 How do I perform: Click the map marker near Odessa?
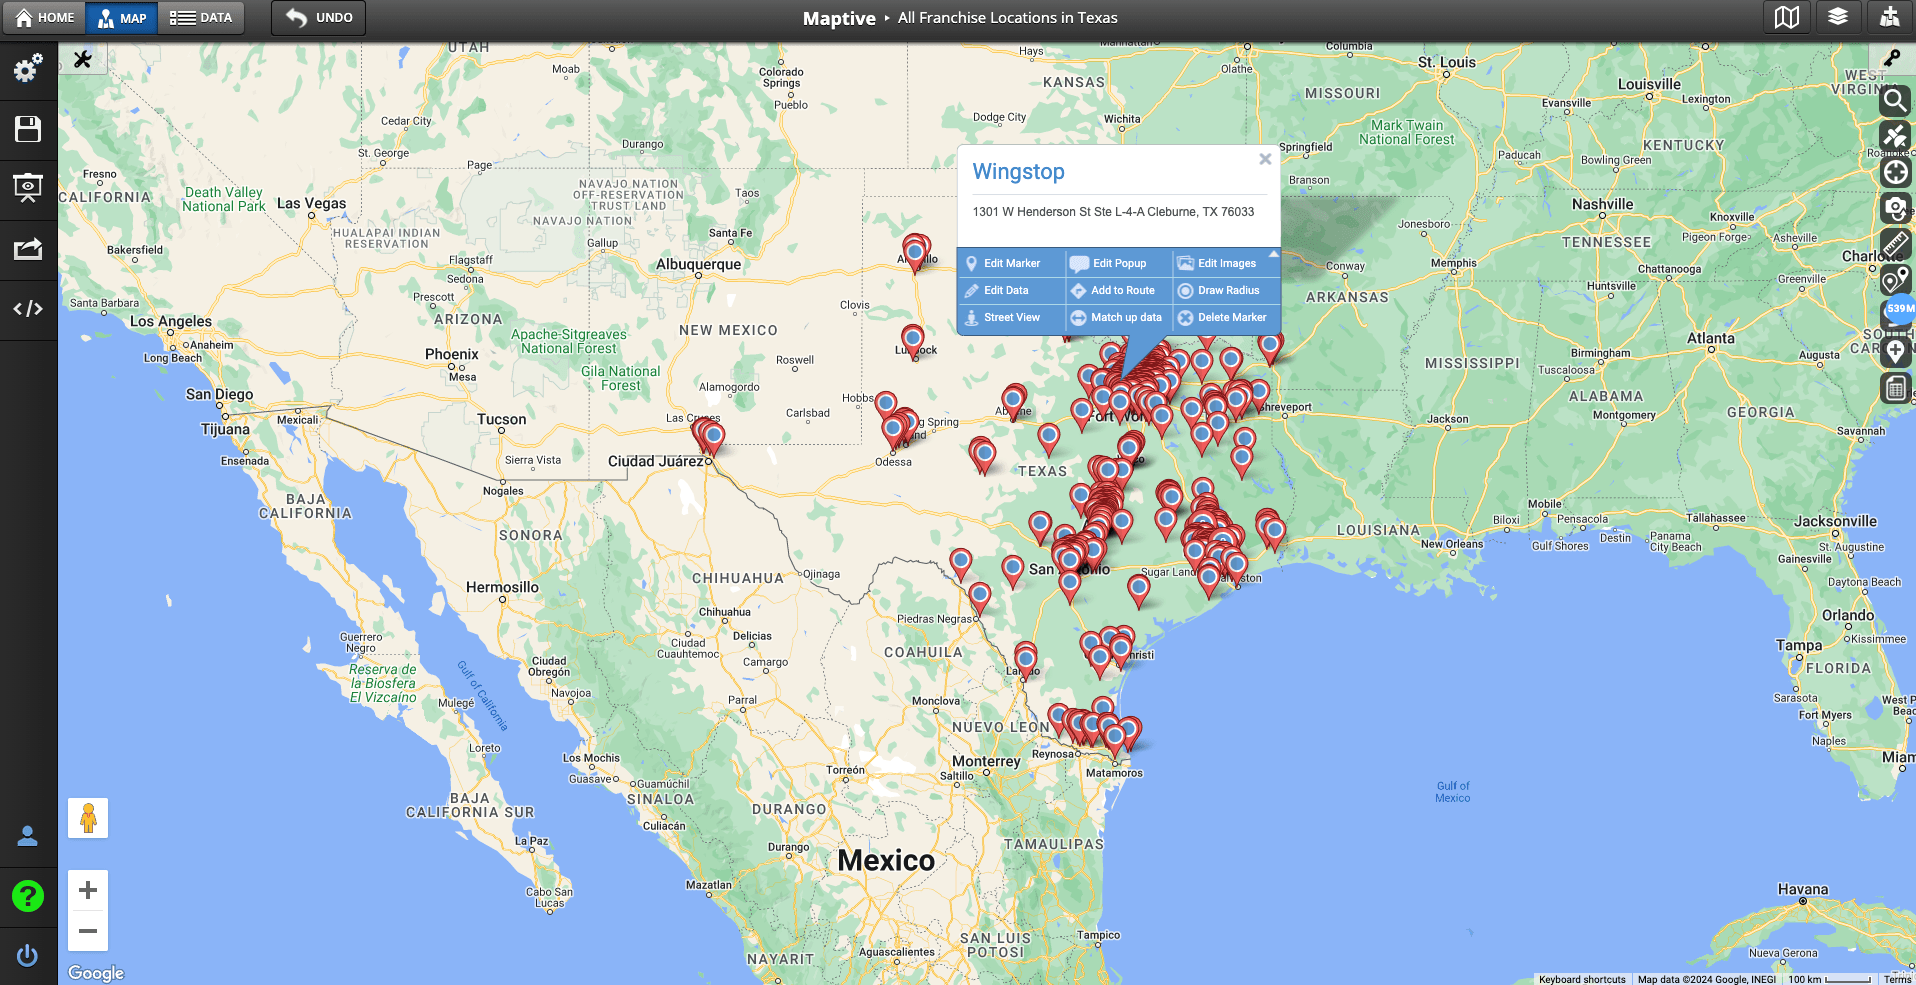(893, 432)
